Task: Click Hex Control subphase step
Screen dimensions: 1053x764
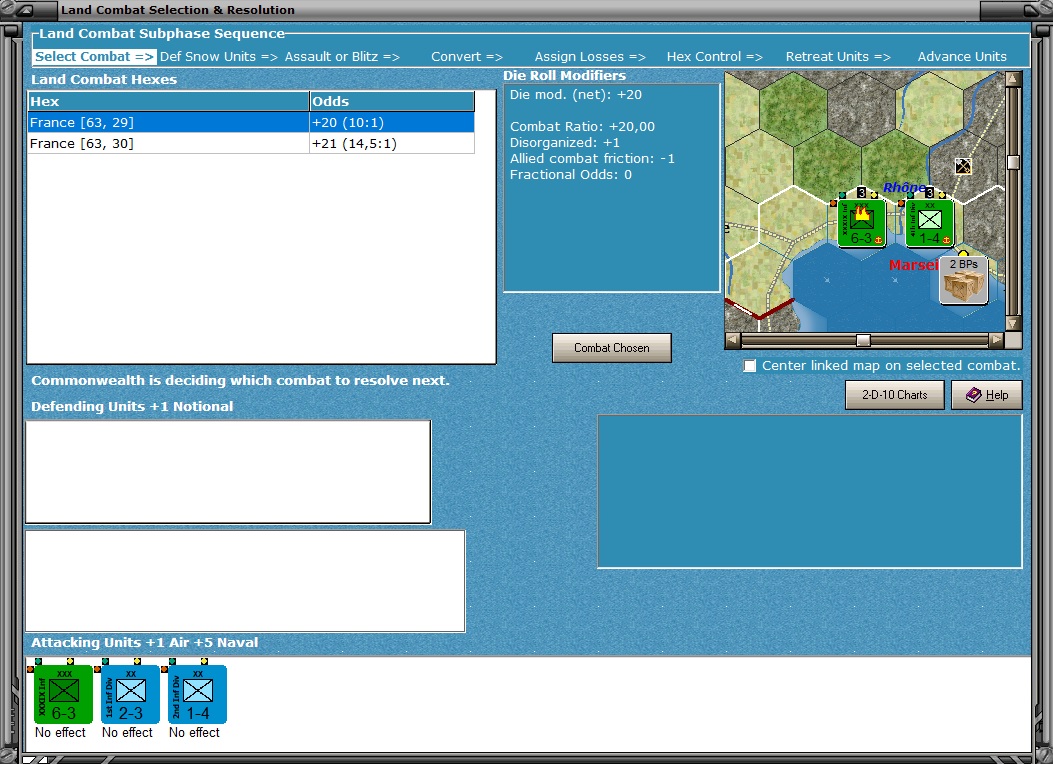Action: pos(715,56)
